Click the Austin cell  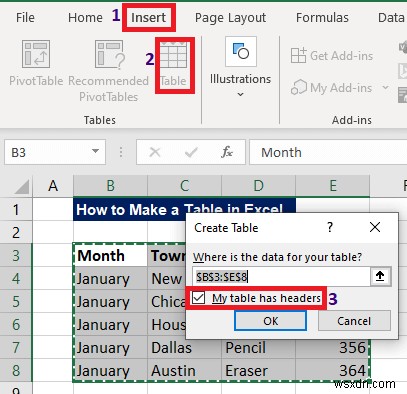(x=184, y=371)
